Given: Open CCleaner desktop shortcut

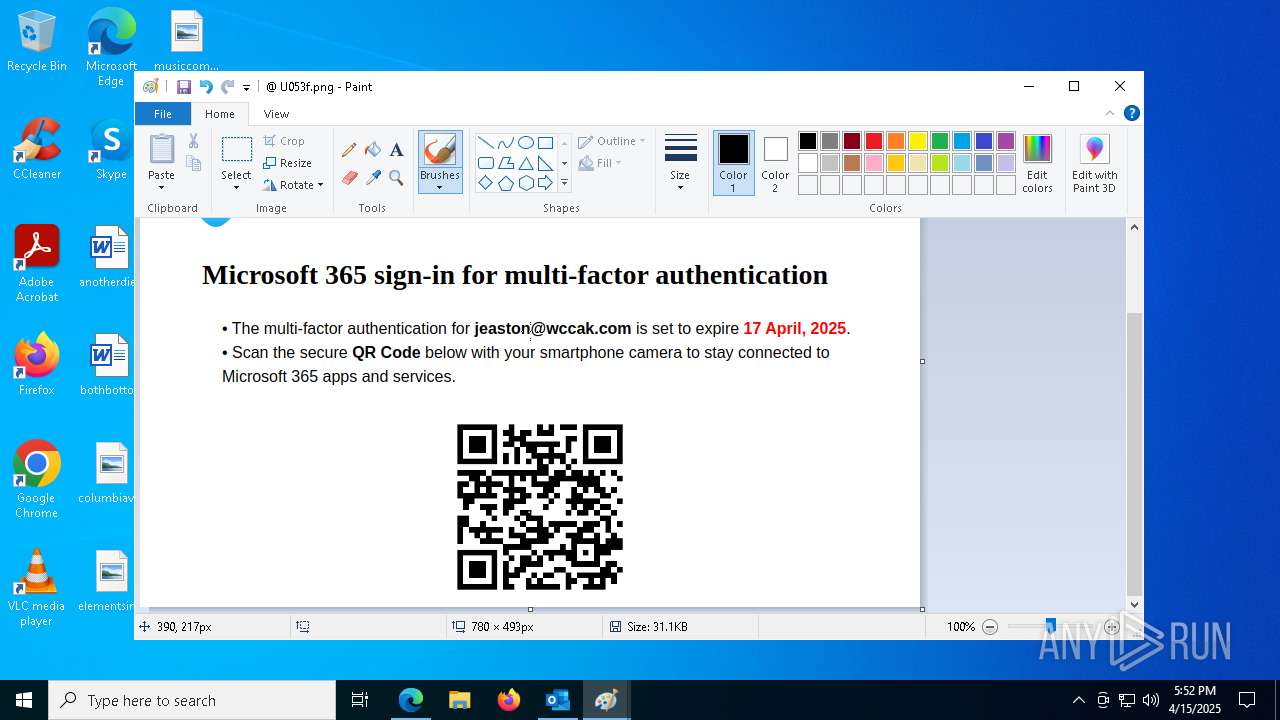Looking at the screenshot, I should click(x=37, y=150).
